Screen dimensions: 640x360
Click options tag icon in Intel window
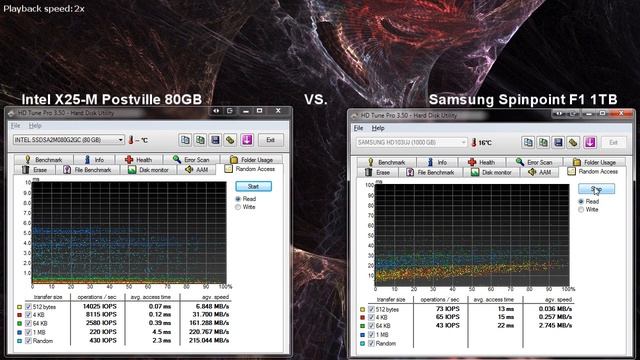230,140
